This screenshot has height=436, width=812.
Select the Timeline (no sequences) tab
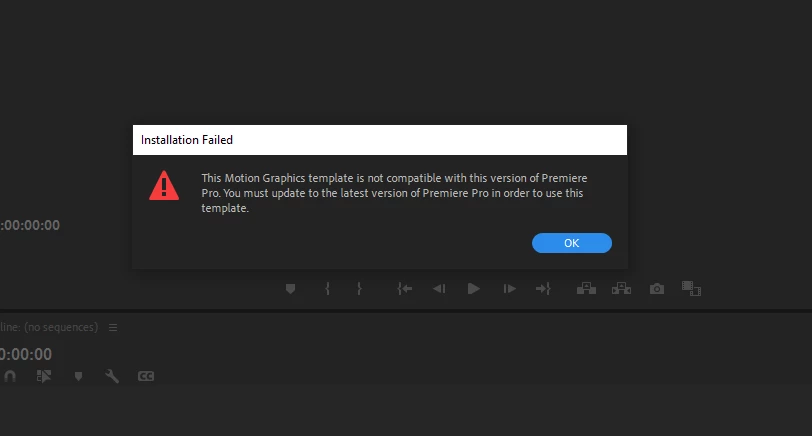pyautogui.click(x=49, y=327)
